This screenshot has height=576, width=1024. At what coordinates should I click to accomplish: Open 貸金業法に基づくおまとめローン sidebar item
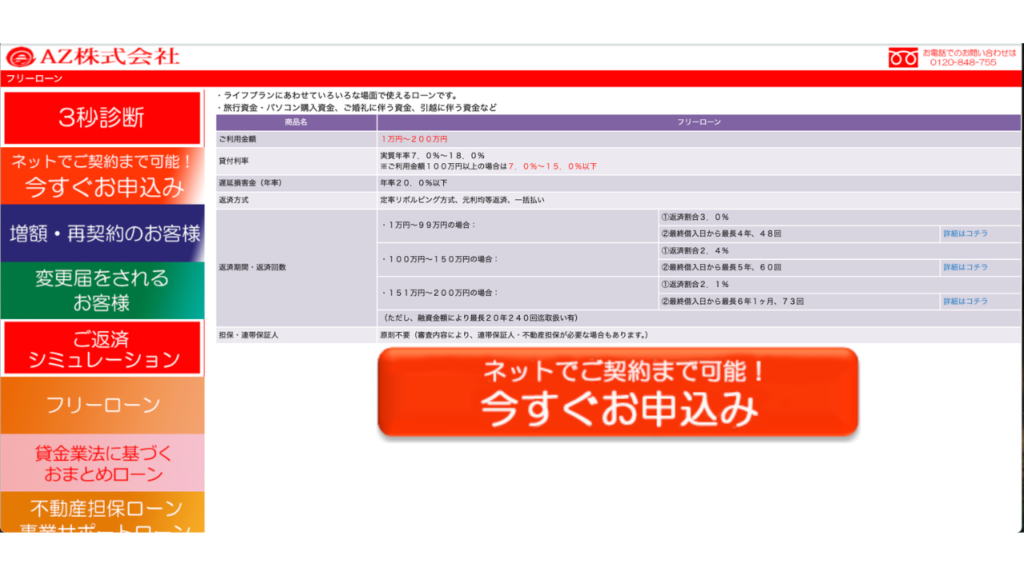[102, 463]
